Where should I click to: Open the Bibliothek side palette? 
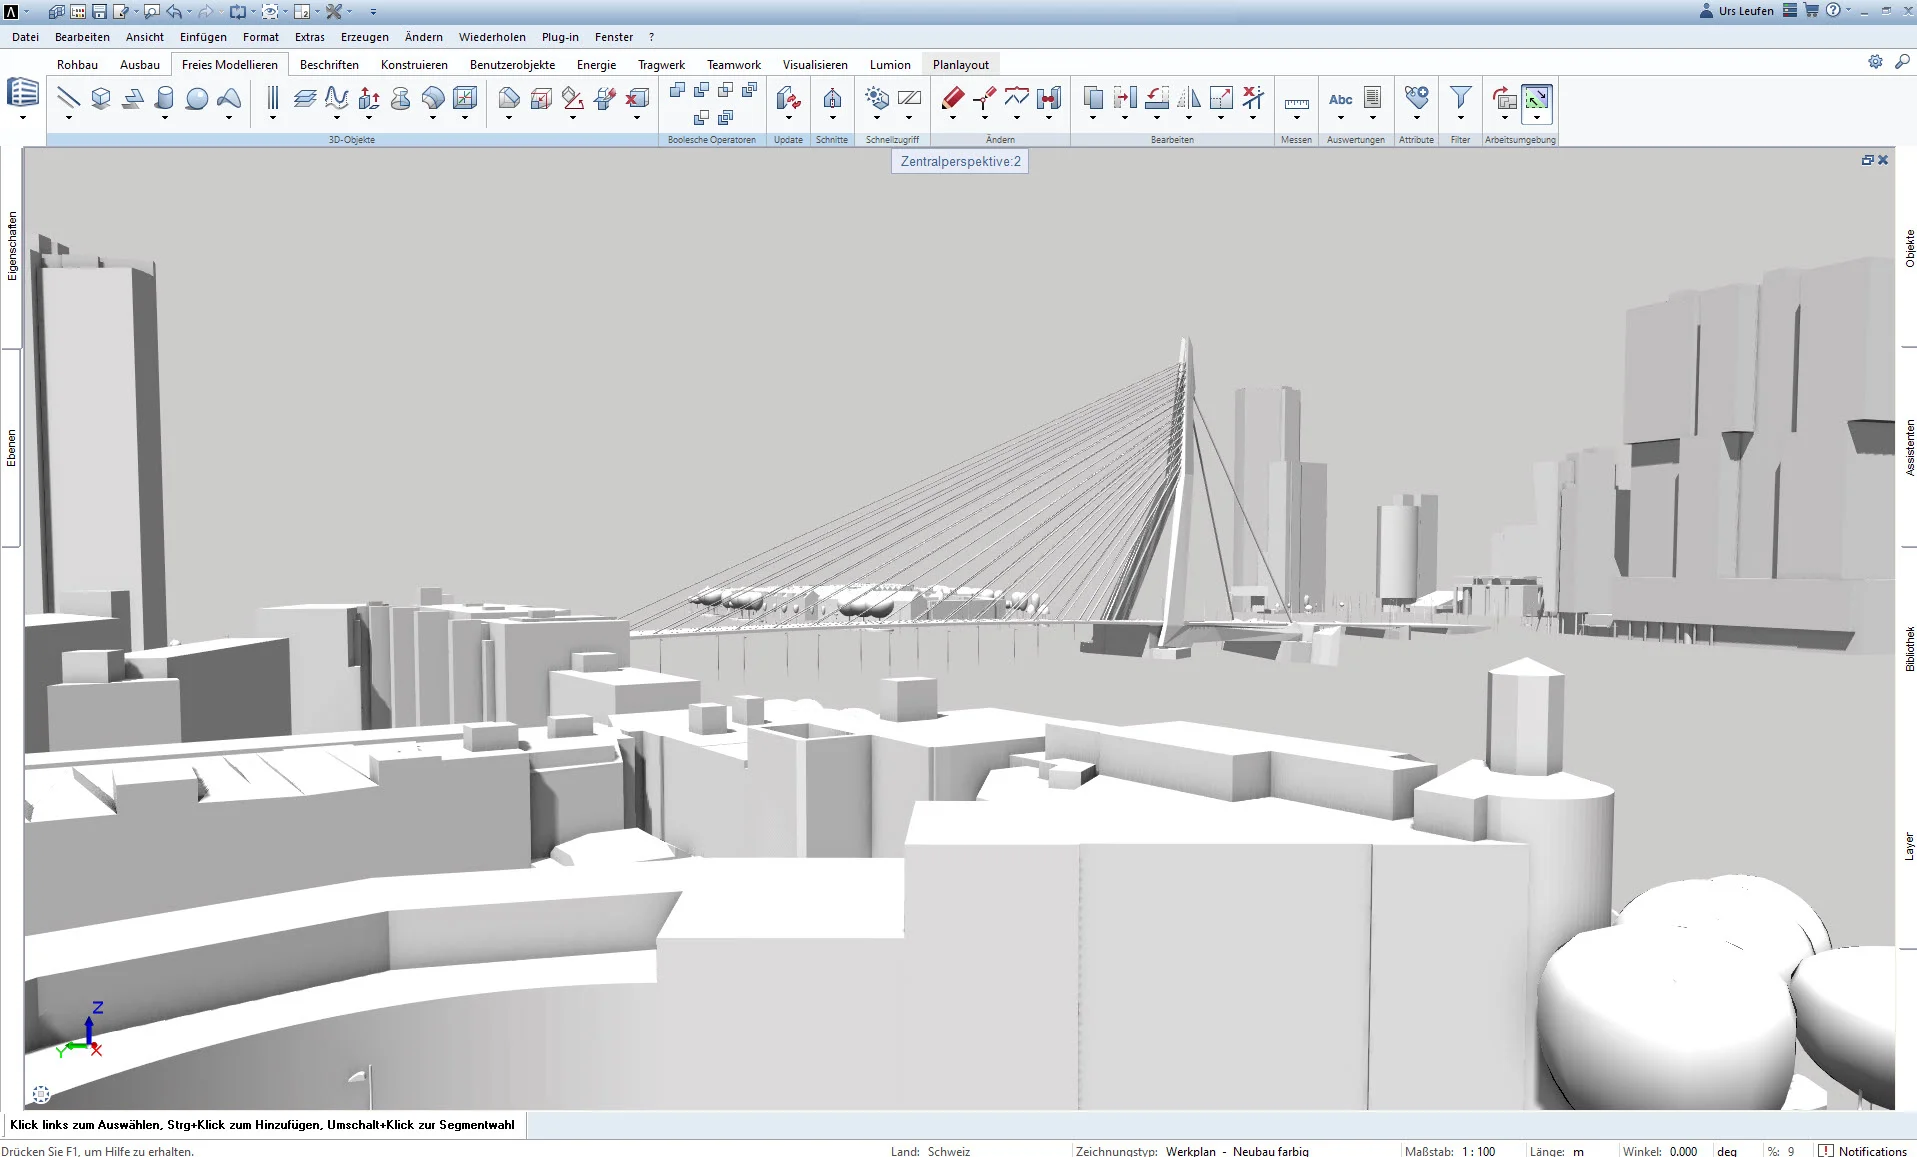tap(1909, 649)
